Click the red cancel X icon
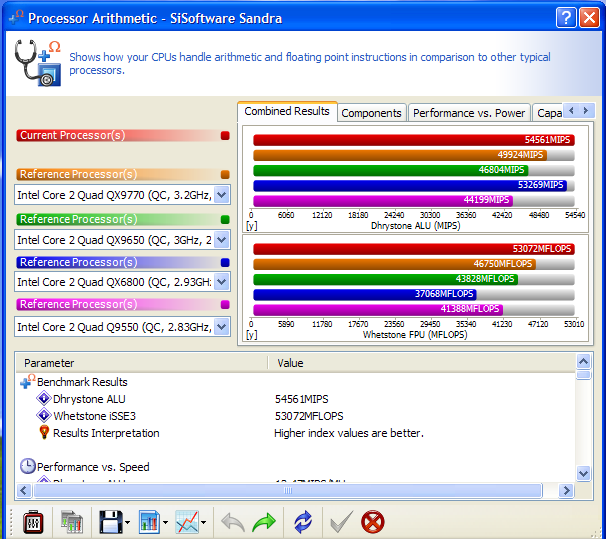 click(373, 522)
